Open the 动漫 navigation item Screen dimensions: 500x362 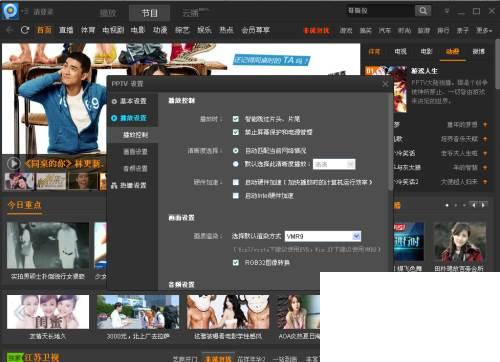click(x=160, y=30)
